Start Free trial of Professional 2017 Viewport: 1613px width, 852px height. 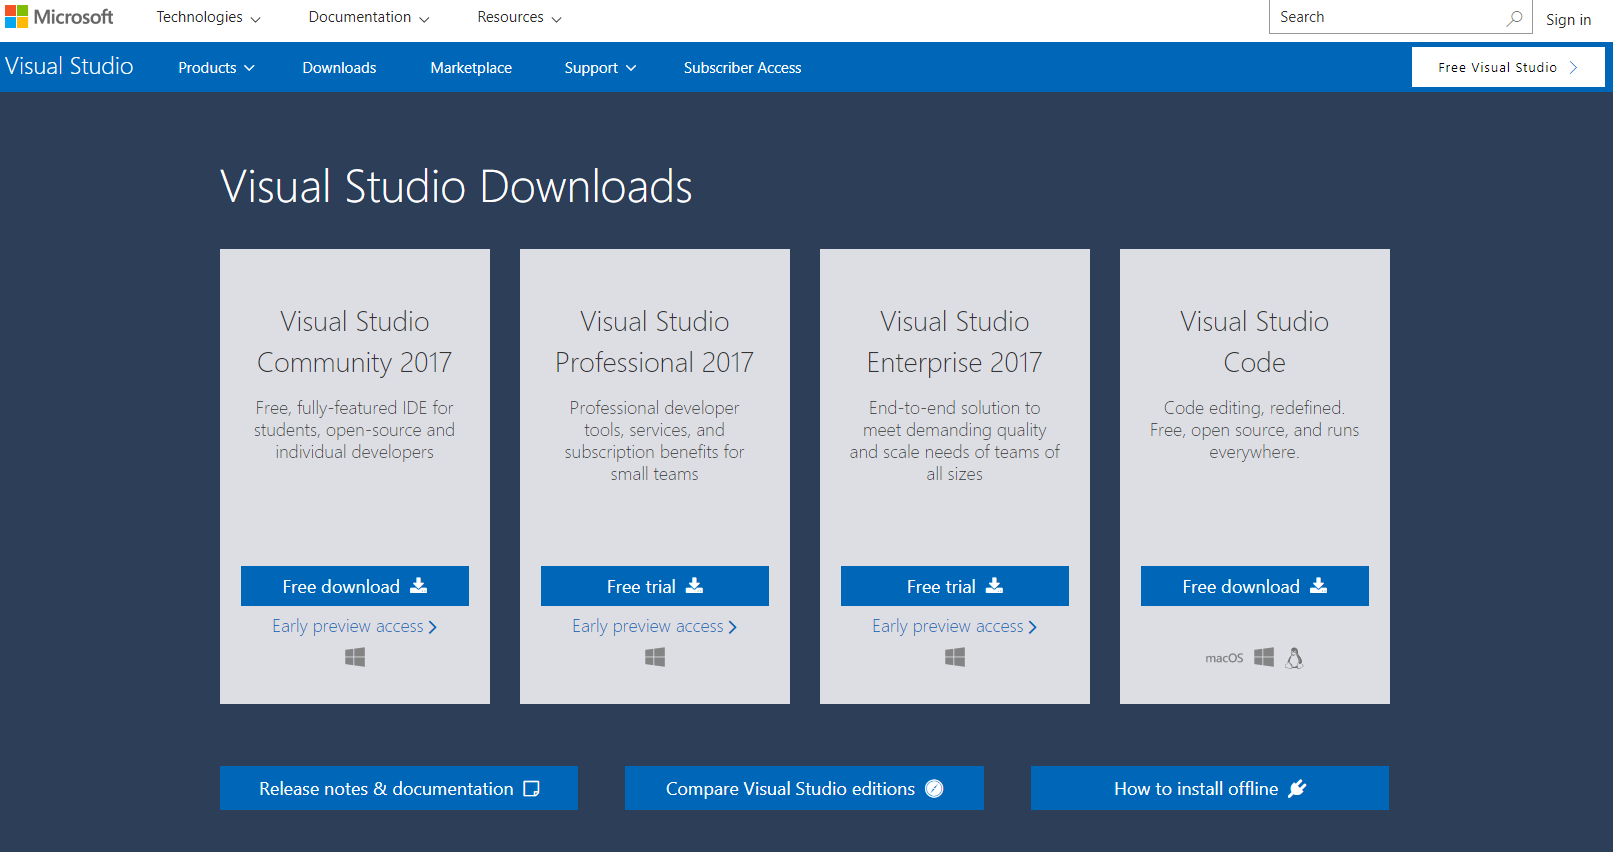point(655,586)
